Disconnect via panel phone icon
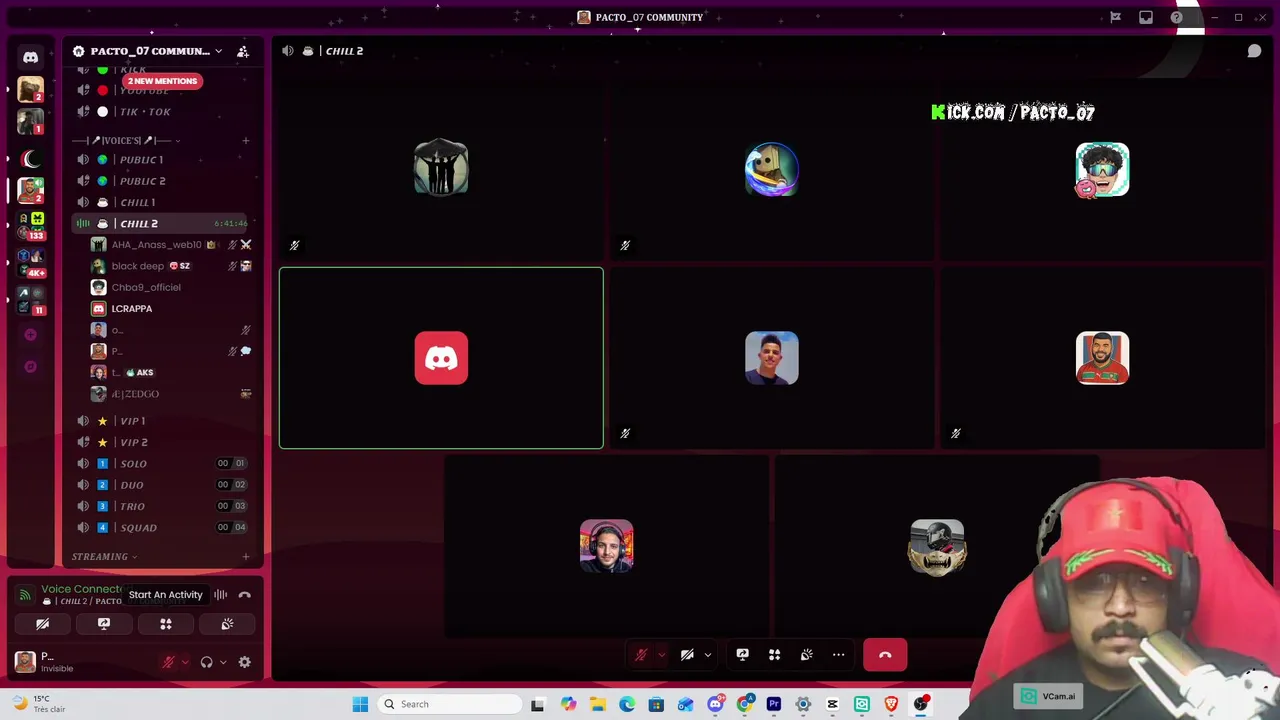The width and height of the screenshot is (1280, 720). pos(245,595)
